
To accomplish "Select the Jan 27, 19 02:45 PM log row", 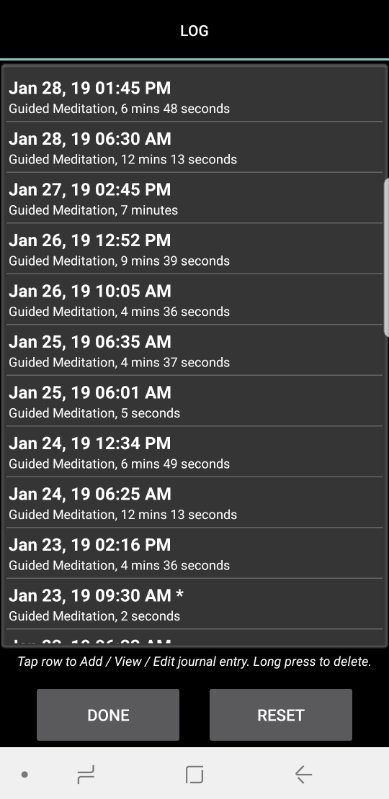I will coord(194,198).
